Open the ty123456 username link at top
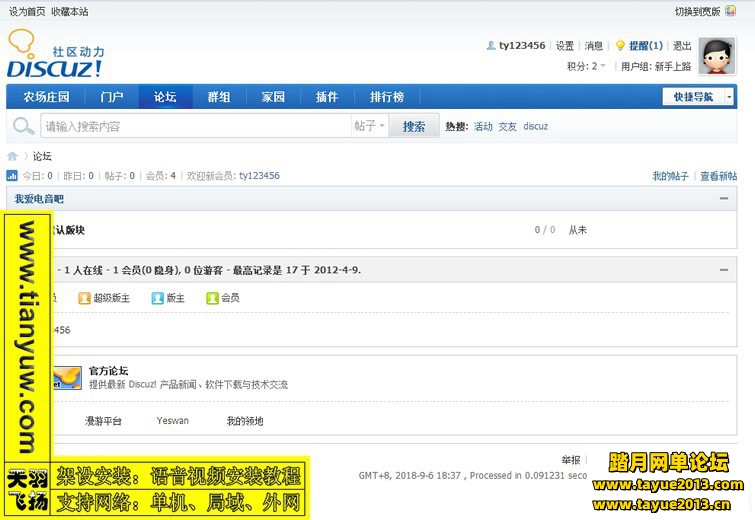 pyautogui.click(x=522, y=46)
